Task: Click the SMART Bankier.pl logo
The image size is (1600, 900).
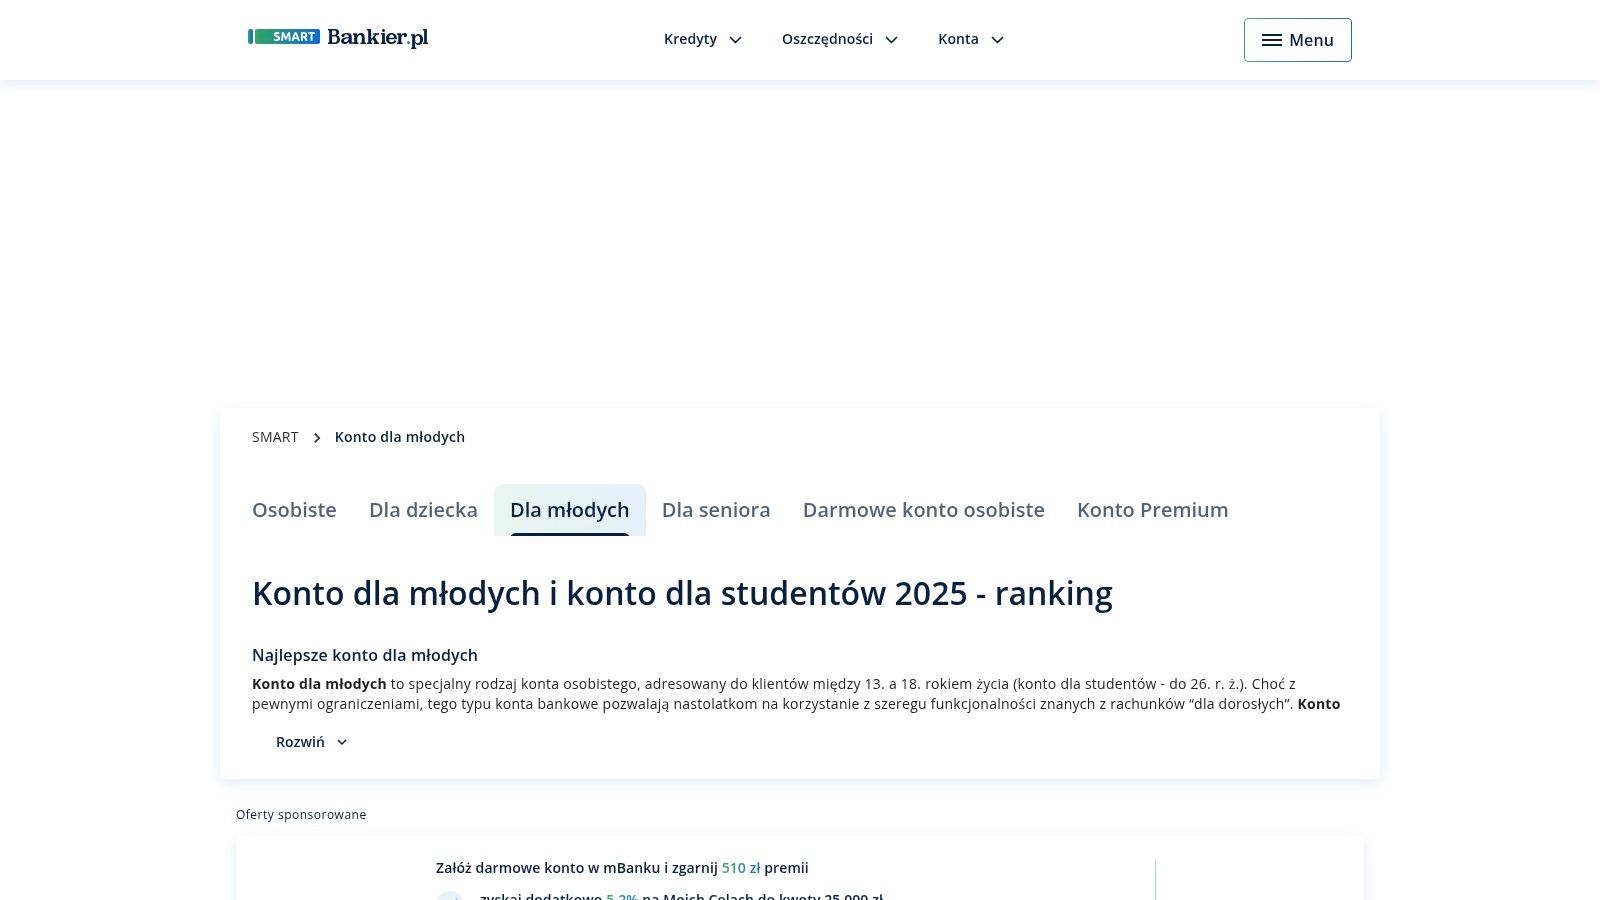Action: click(338, 38)
